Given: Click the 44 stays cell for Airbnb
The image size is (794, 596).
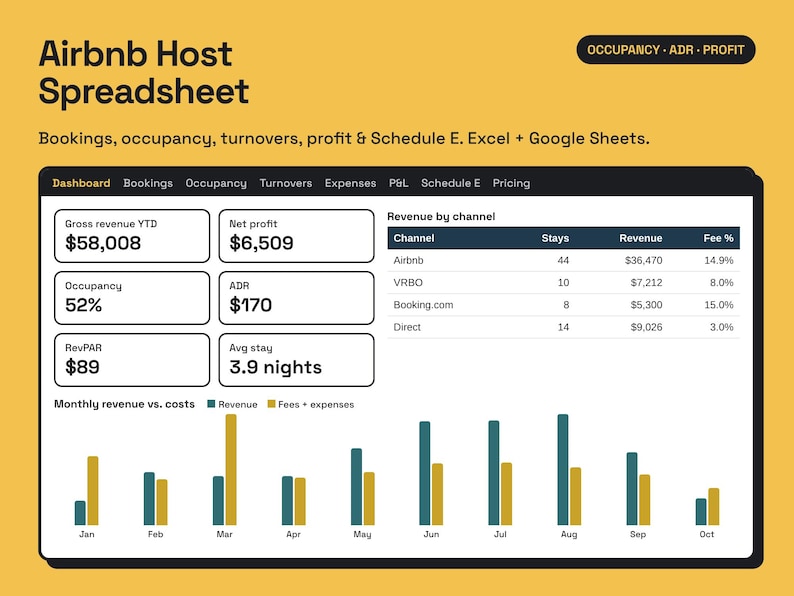Looking at the screenshot, I should pos(563,260).
